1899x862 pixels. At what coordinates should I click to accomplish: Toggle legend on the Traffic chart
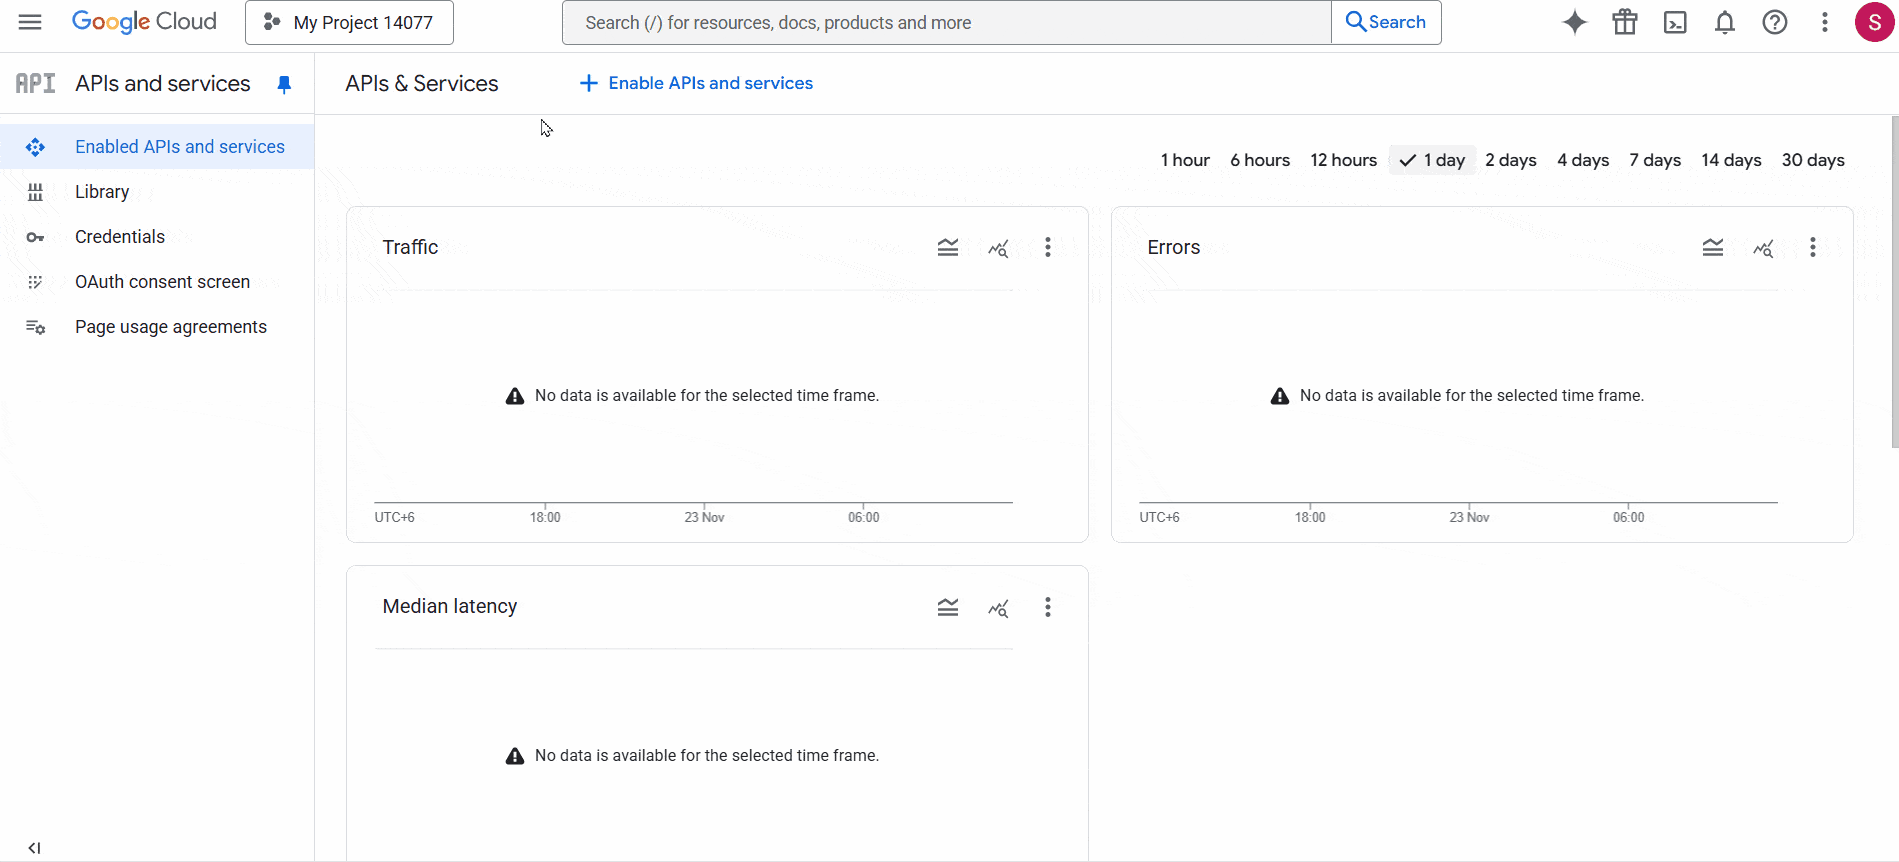[947, 247]
